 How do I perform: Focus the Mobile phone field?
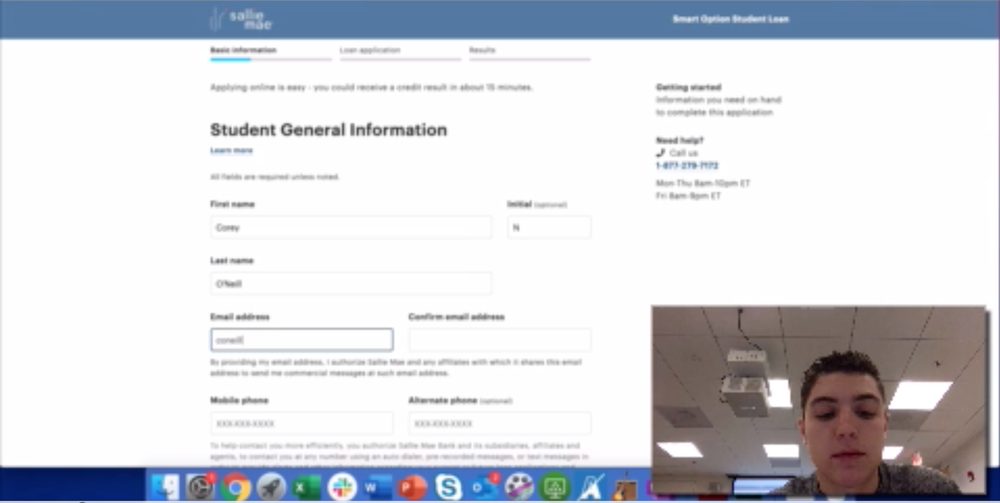point(302,423)
